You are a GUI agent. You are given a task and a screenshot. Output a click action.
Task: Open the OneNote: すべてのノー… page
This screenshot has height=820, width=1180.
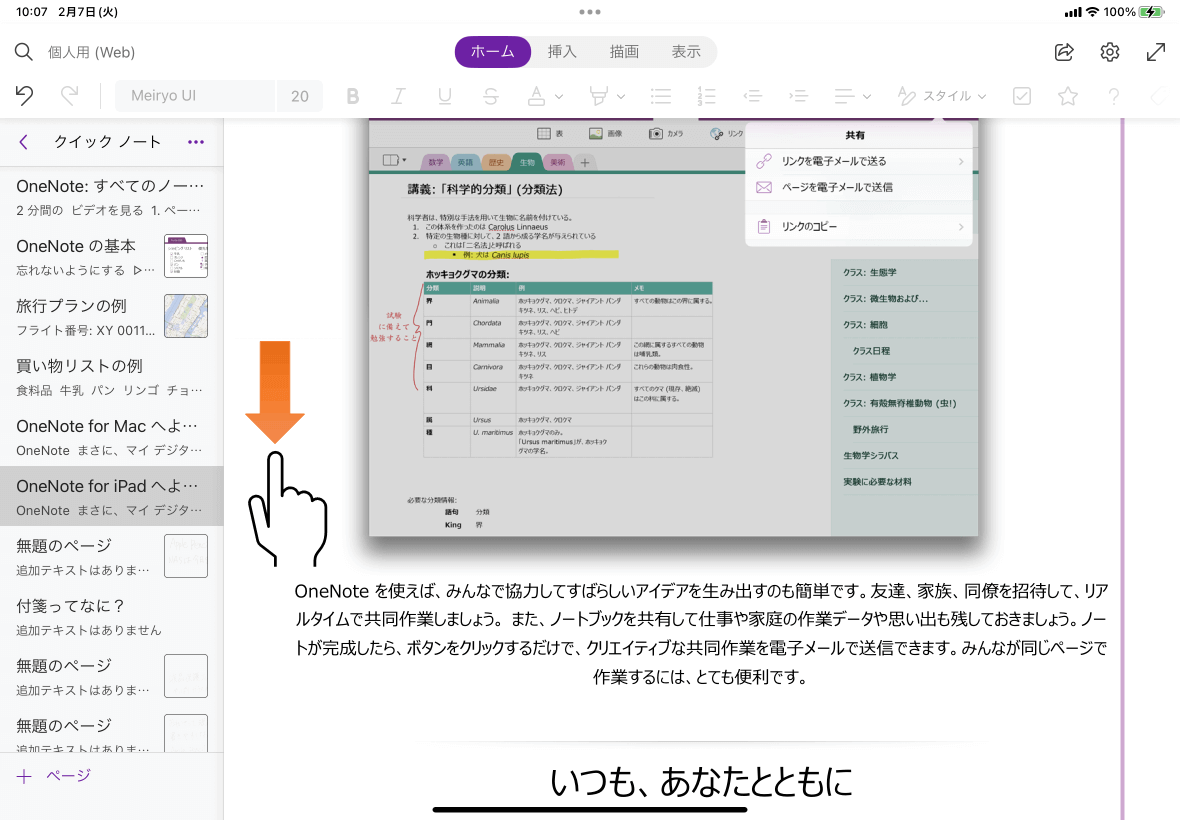point(111,197)
